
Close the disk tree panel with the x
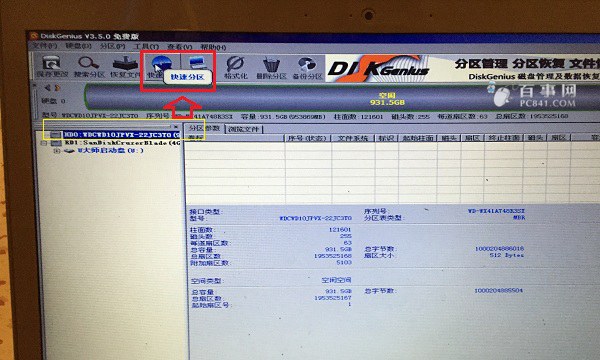pyautogui.click(x=176, y=127)
